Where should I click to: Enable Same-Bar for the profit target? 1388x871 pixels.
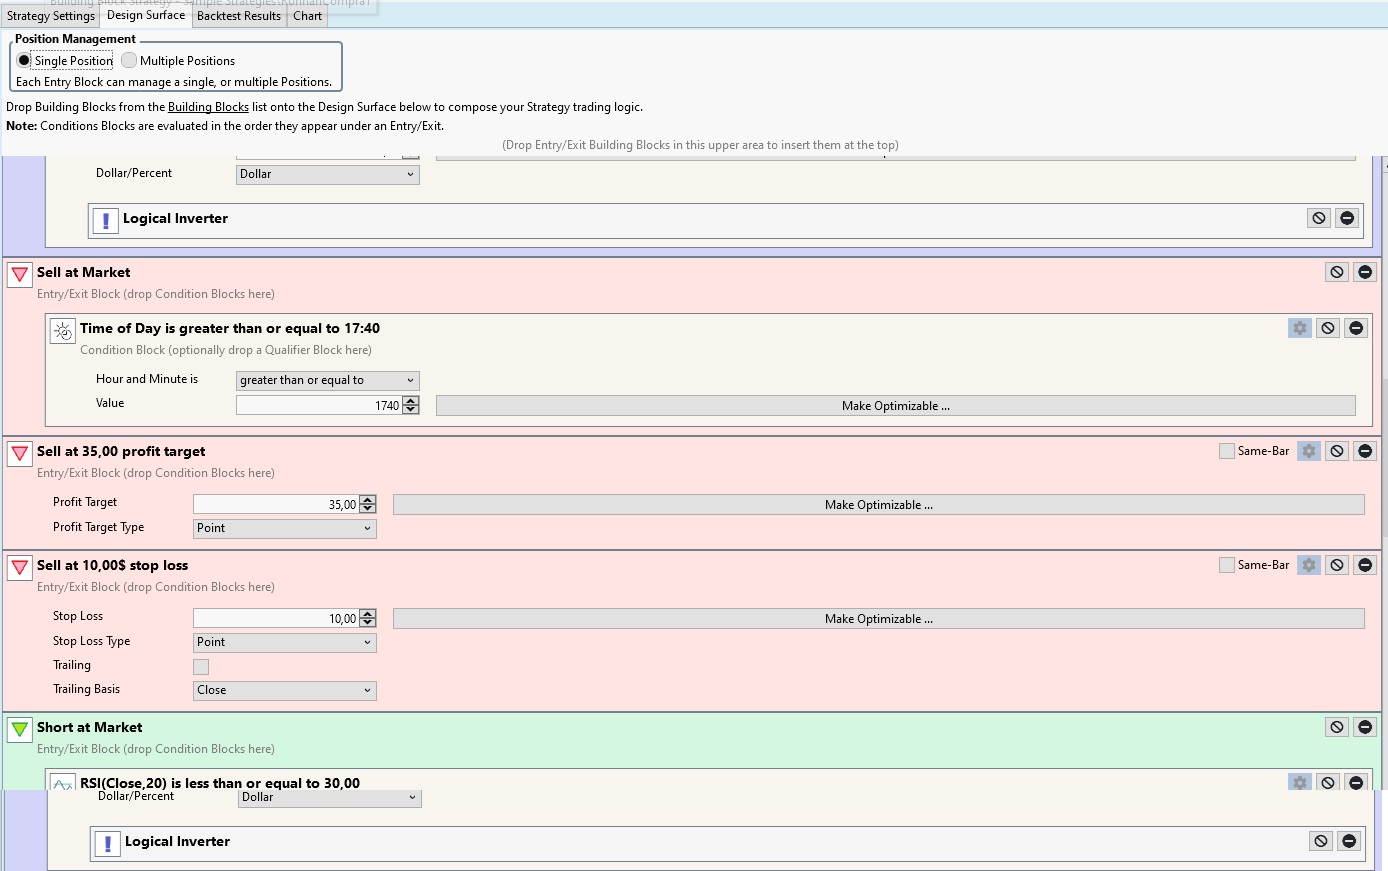[x=1227, y=451]
